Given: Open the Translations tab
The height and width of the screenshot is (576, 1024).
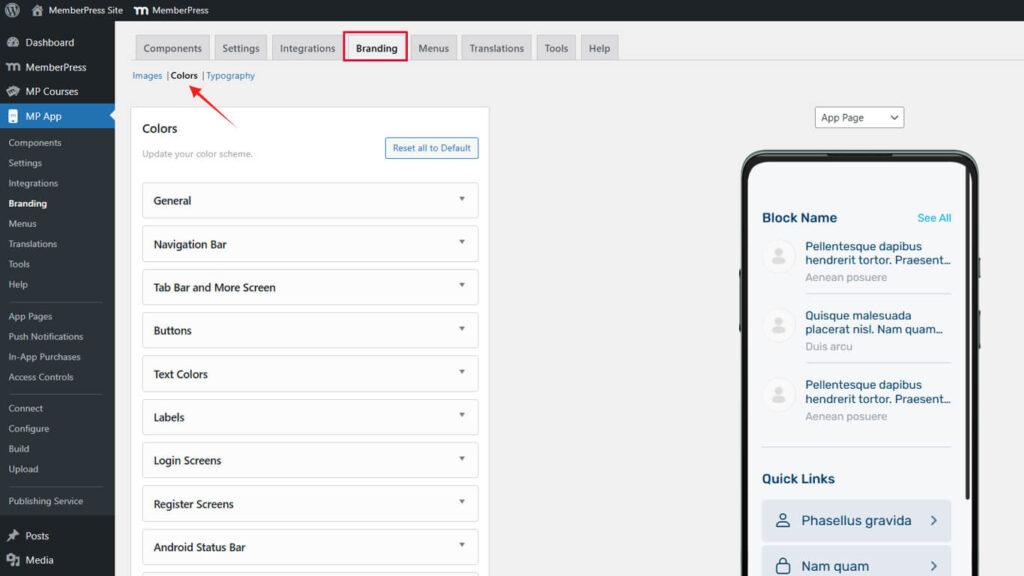Looking at the screenshot, I should [x=496, y=48].
